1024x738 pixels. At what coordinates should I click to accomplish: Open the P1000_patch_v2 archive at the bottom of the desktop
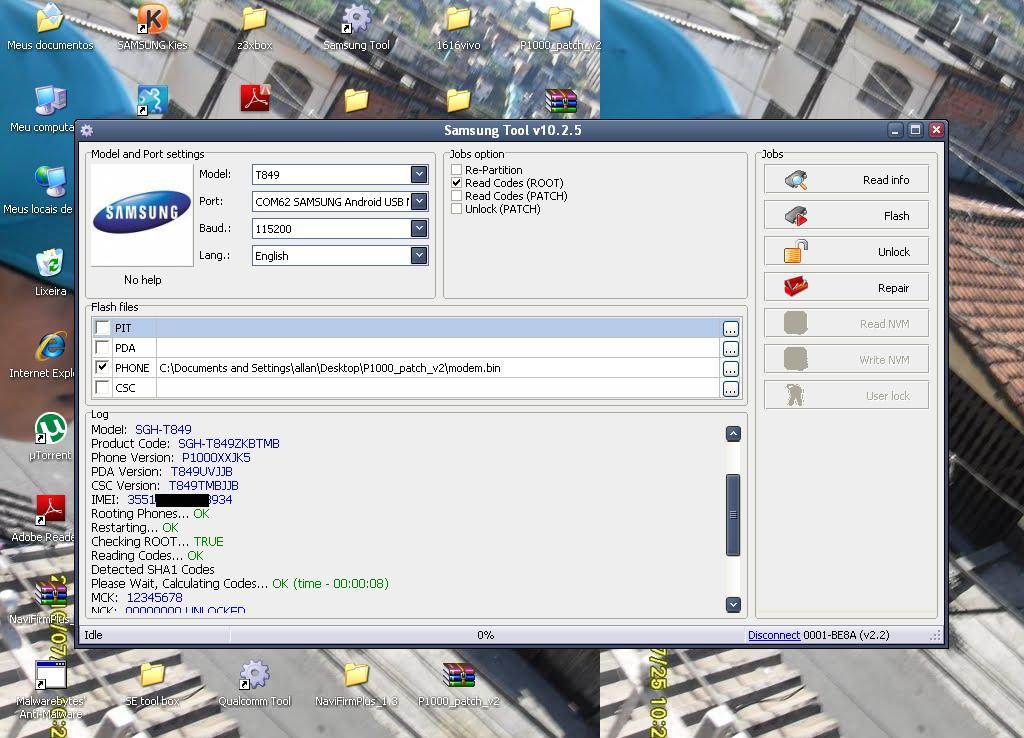[458, 683]
